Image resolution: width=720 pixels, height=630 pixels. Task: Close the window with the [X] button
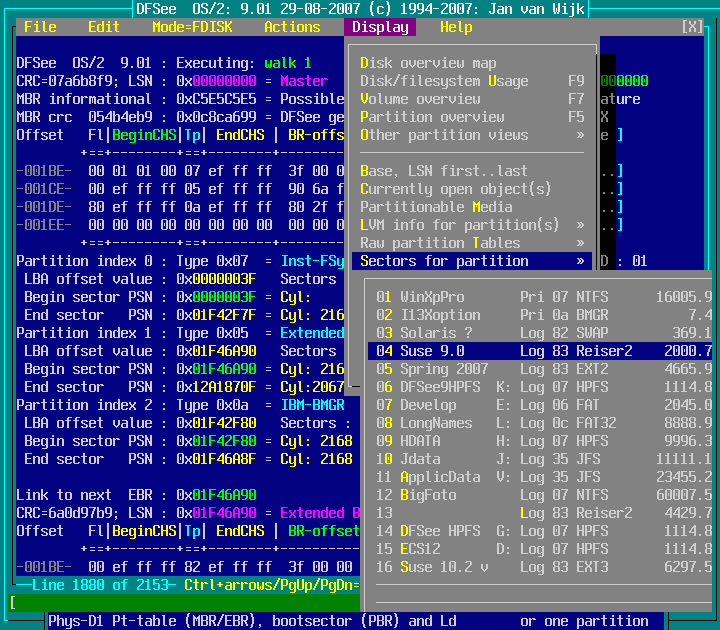click(692, 27)
